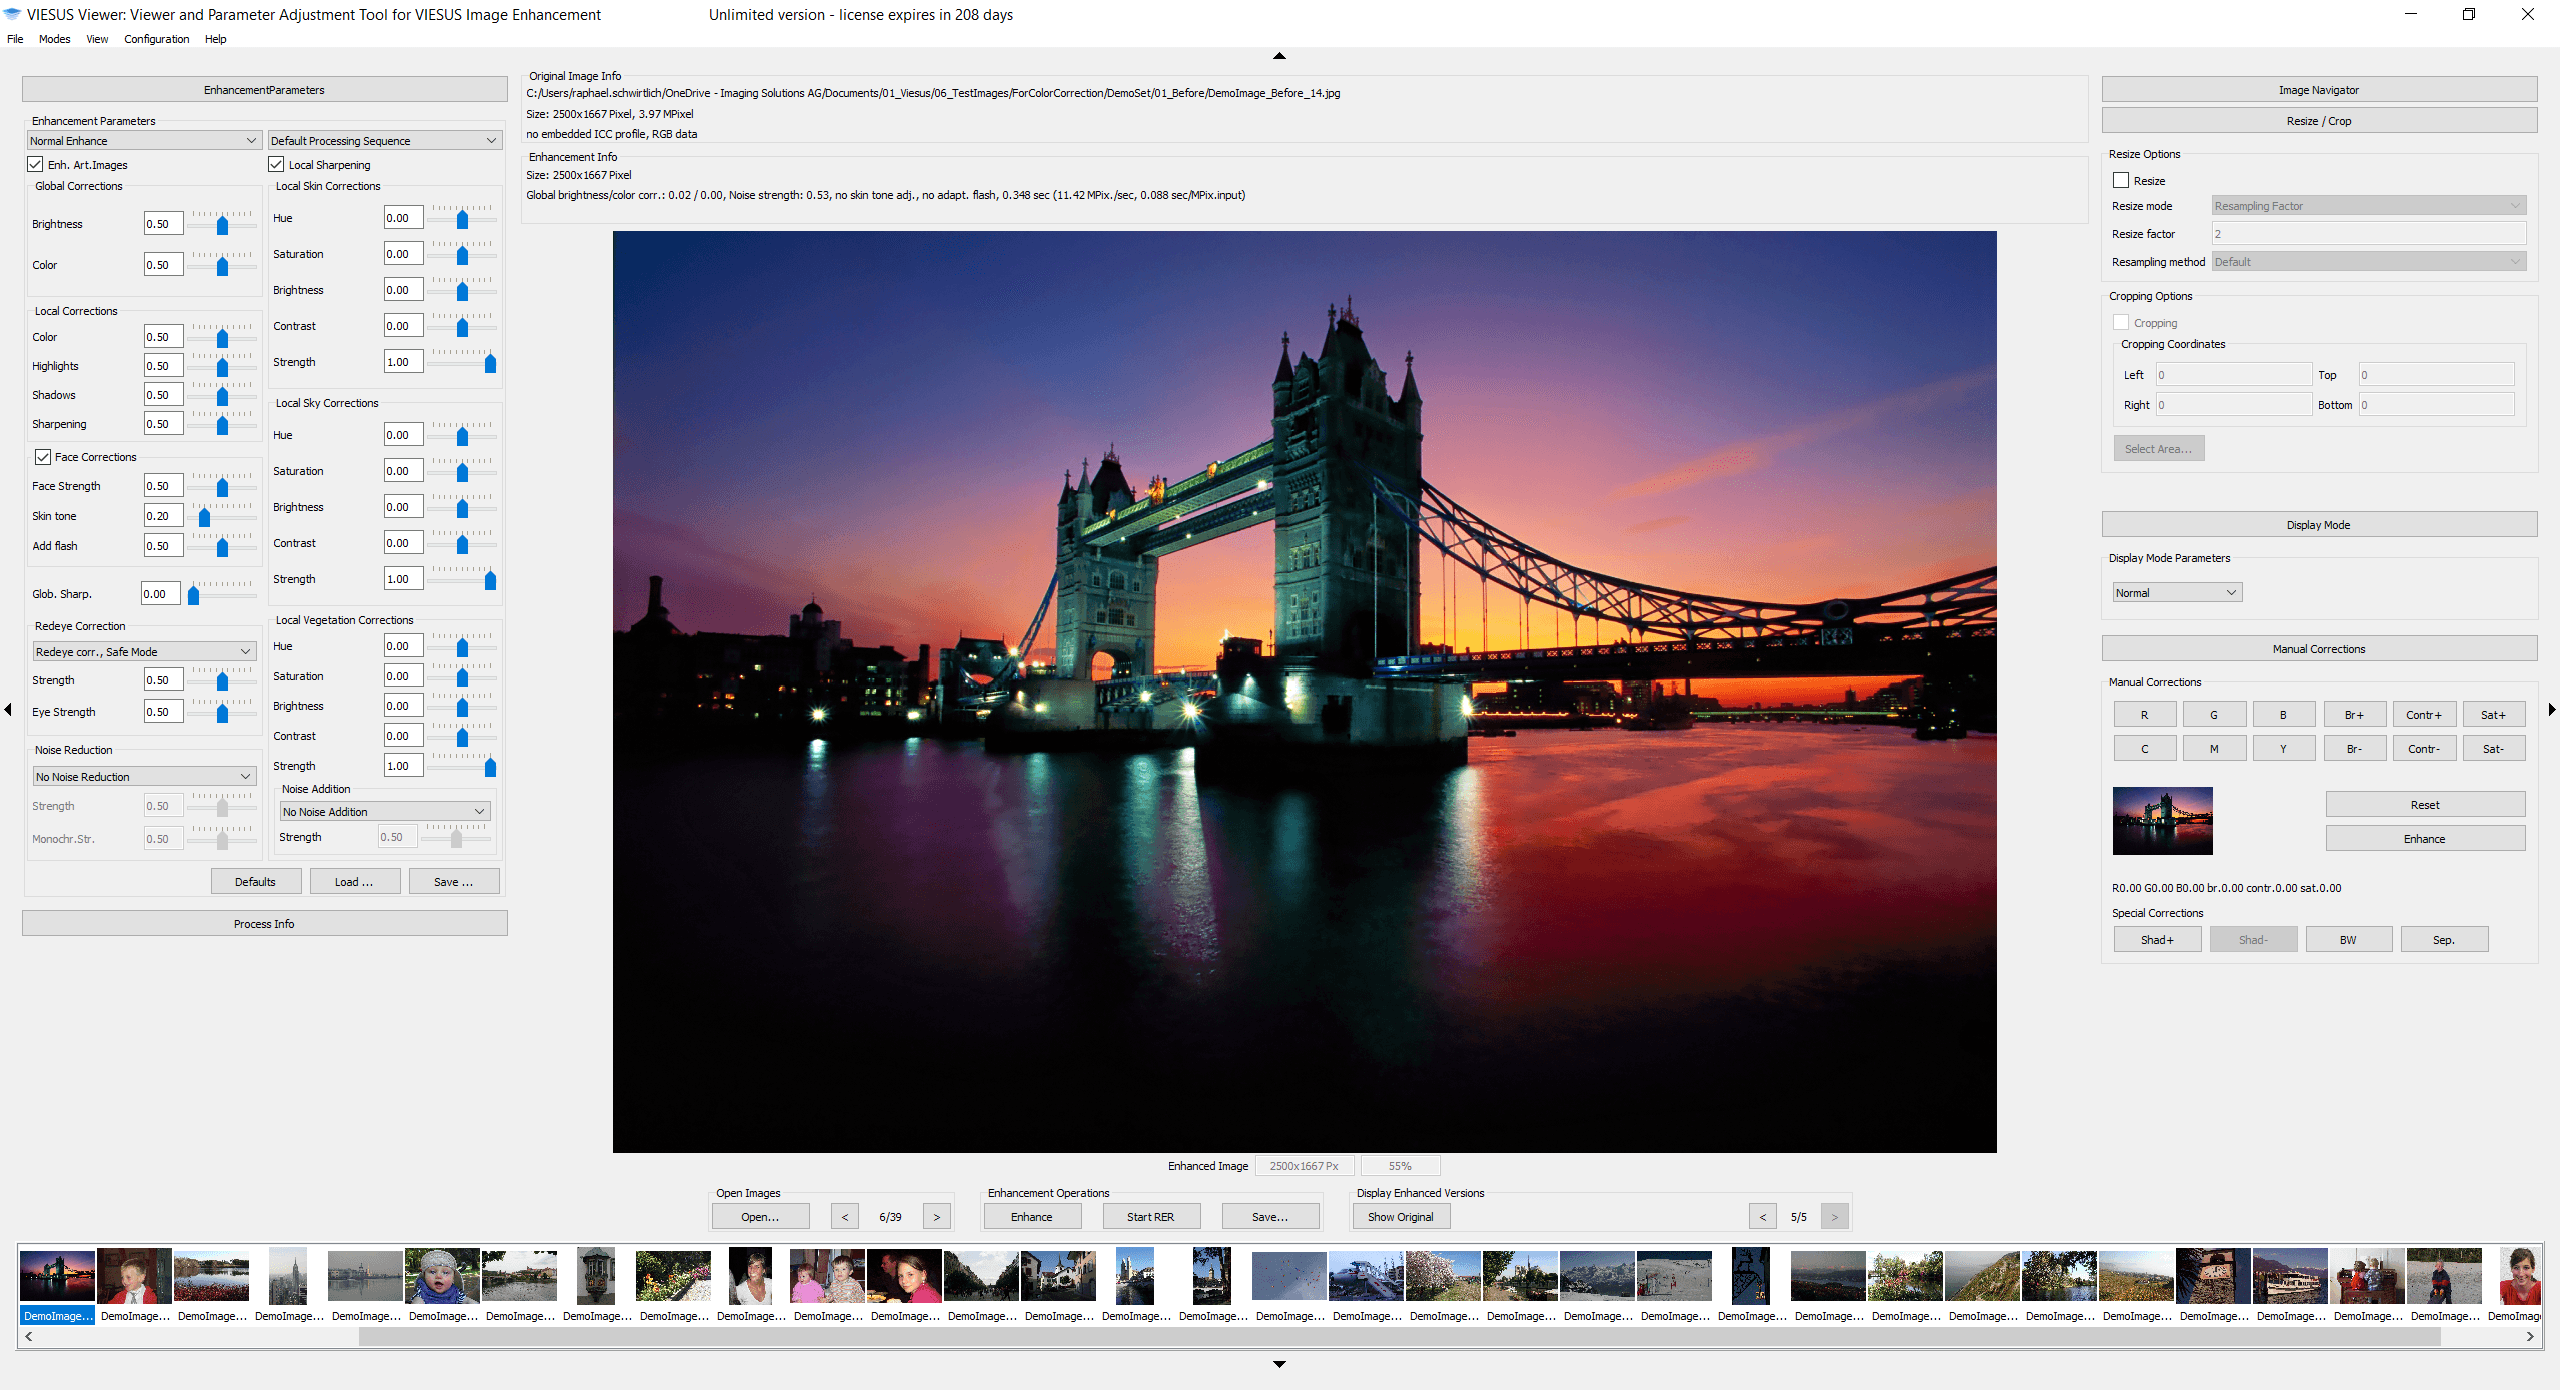Viewport: 2560px width, 1390px height.
Task: Show next enhanced version using right arrow
Action: (1834, 1216)
